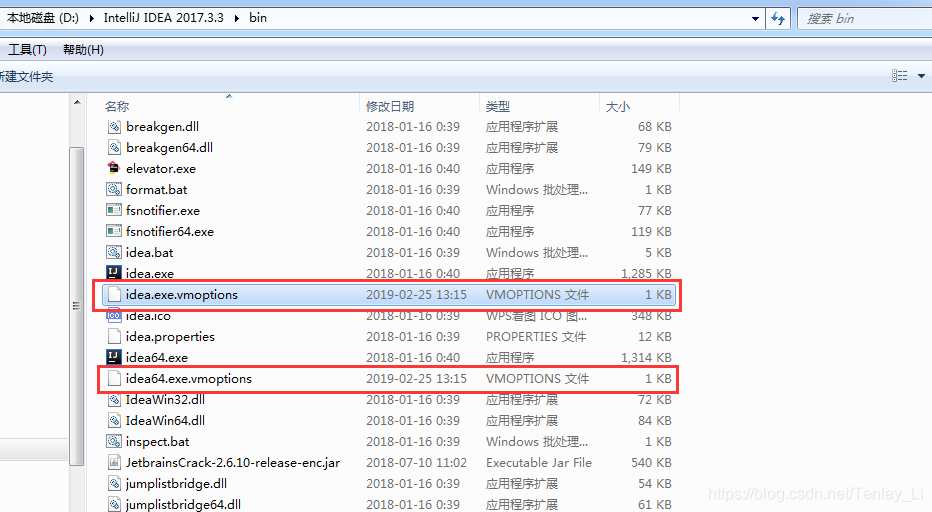
Task: Expand the arrow after 本地磁盘 (D:)
Action: point(92,18)
